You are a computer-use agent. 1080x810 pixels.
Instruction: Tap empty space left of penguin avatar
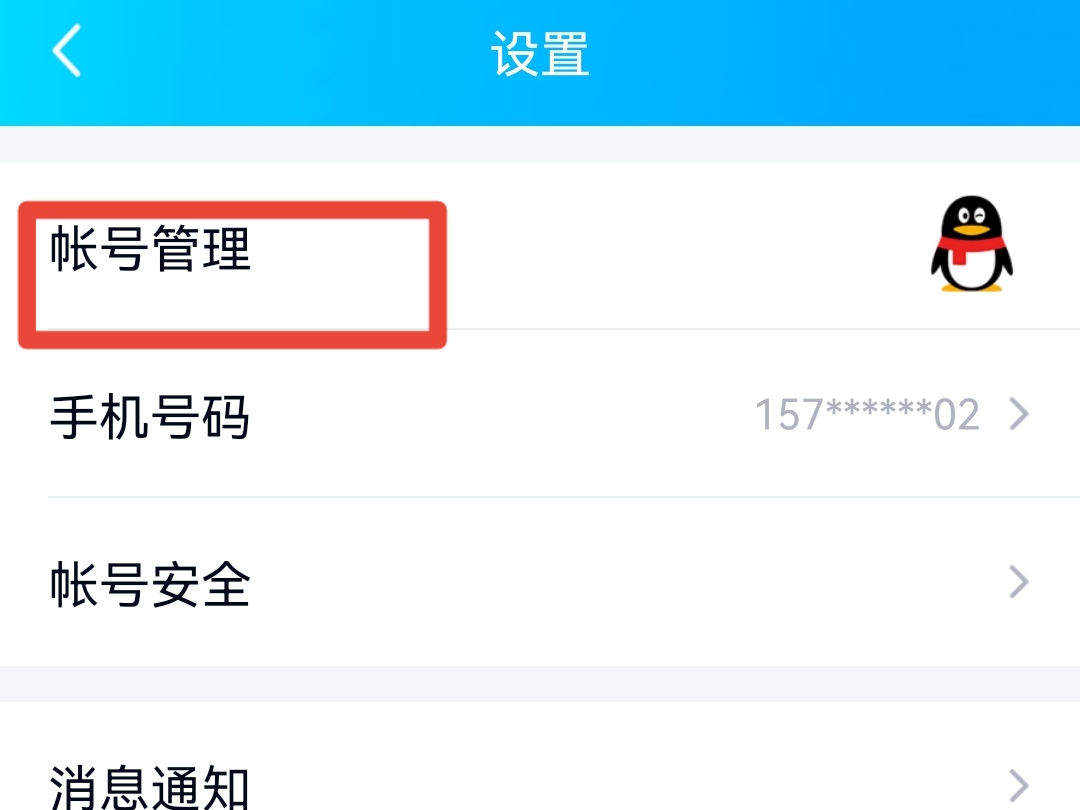coord(689,245)
